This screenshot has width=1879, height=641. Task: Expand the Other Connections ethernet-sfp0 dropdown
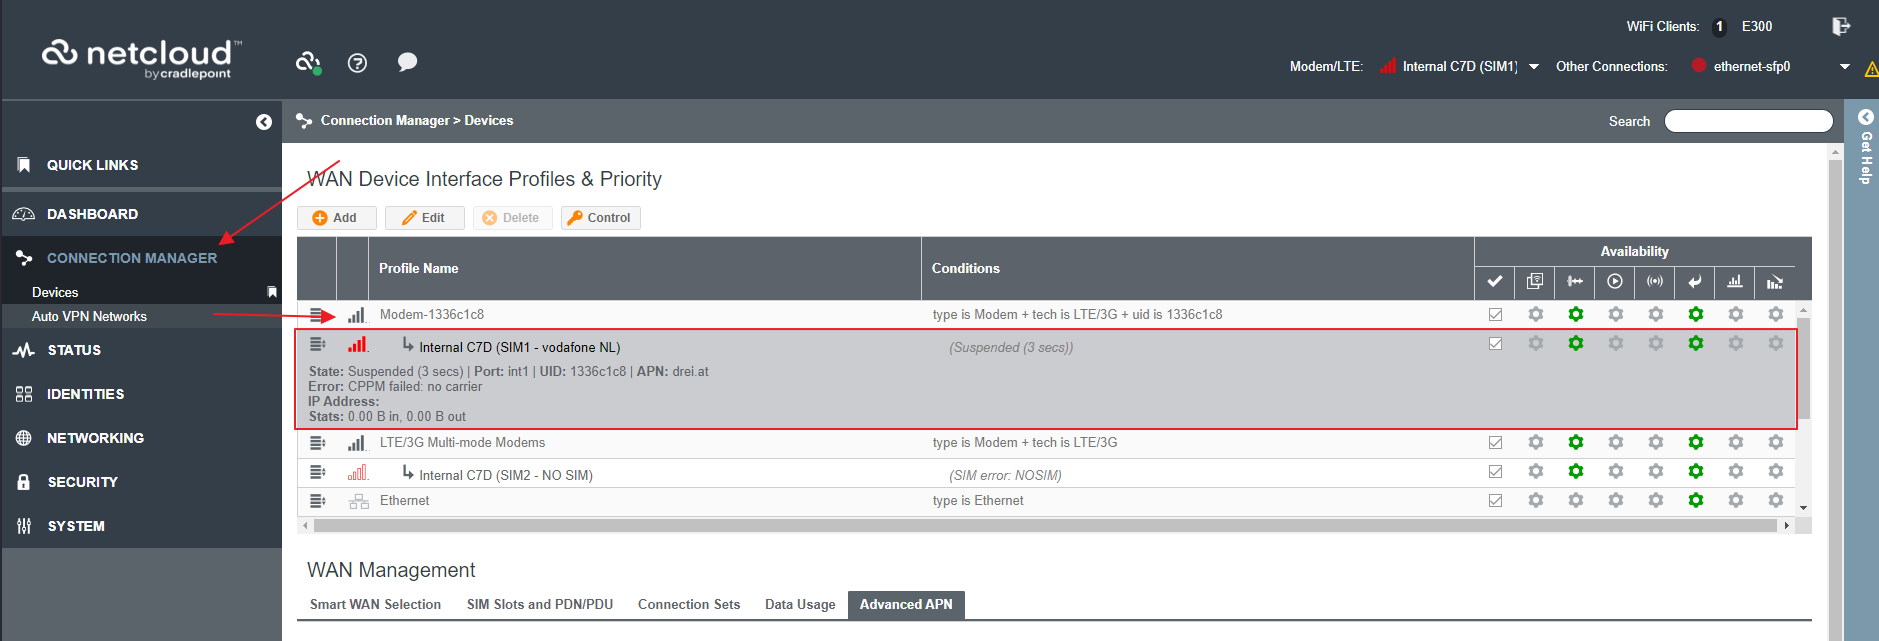[1844, 67]
